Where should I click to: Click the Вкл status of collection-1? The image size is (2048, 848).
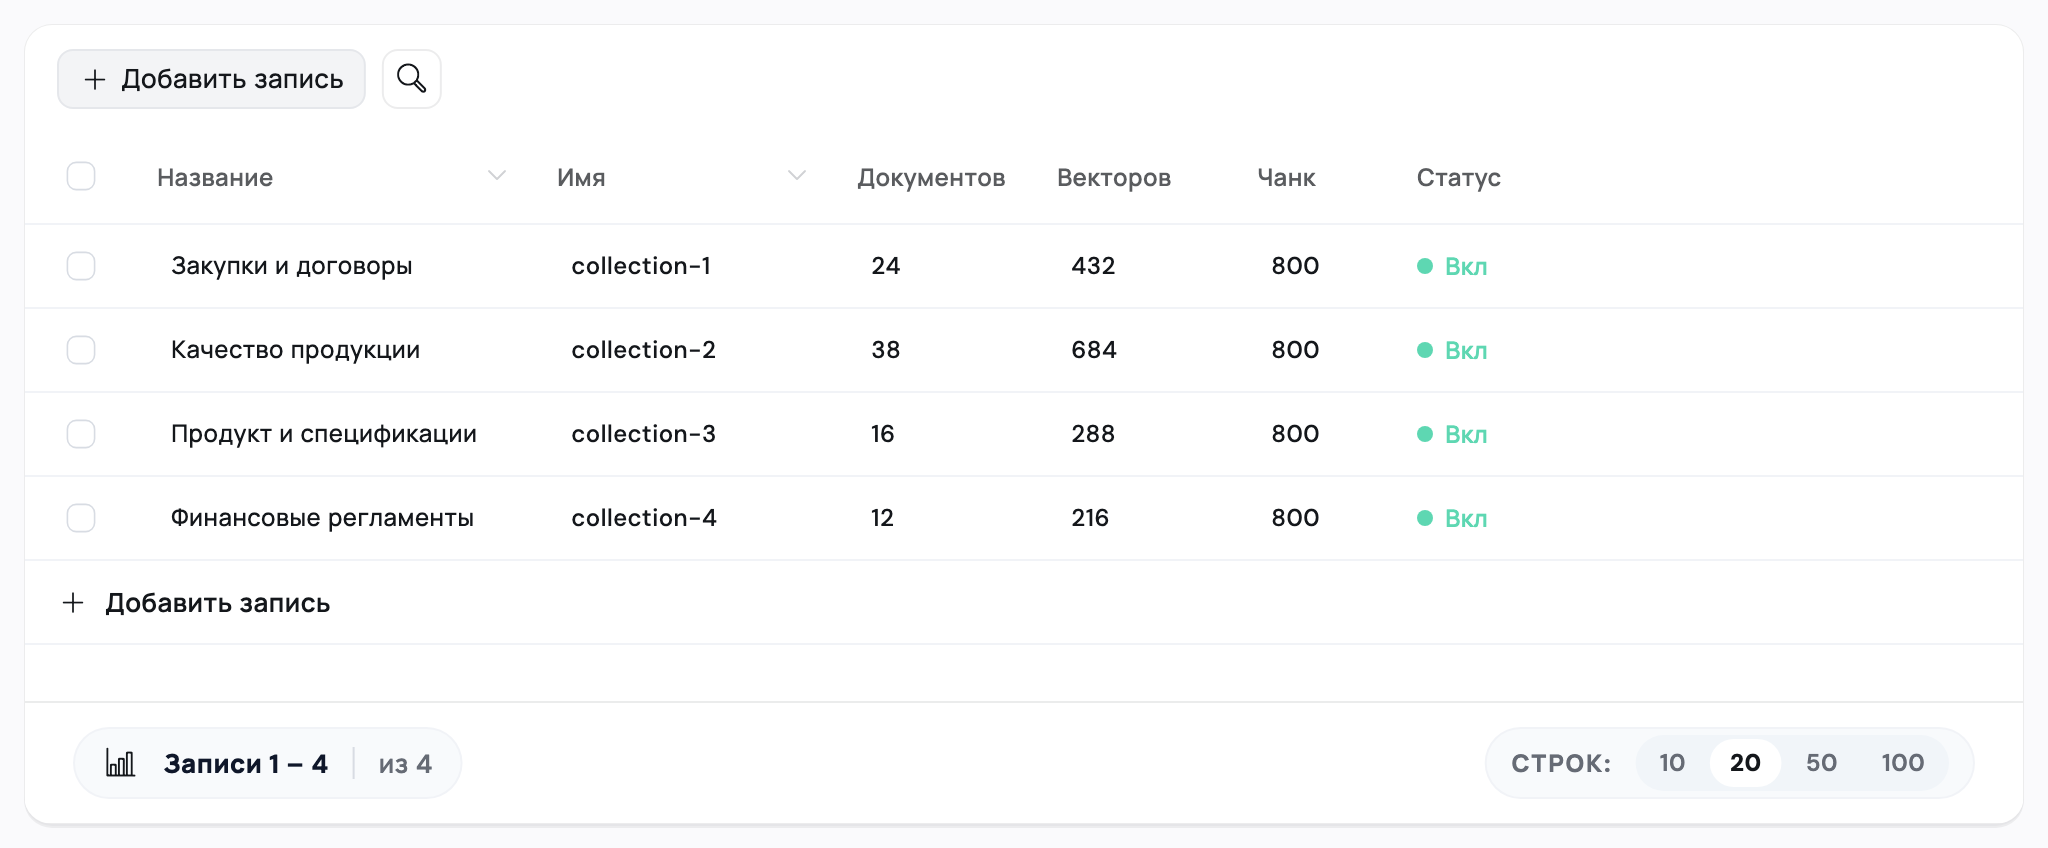click(x=1452, y=266)
